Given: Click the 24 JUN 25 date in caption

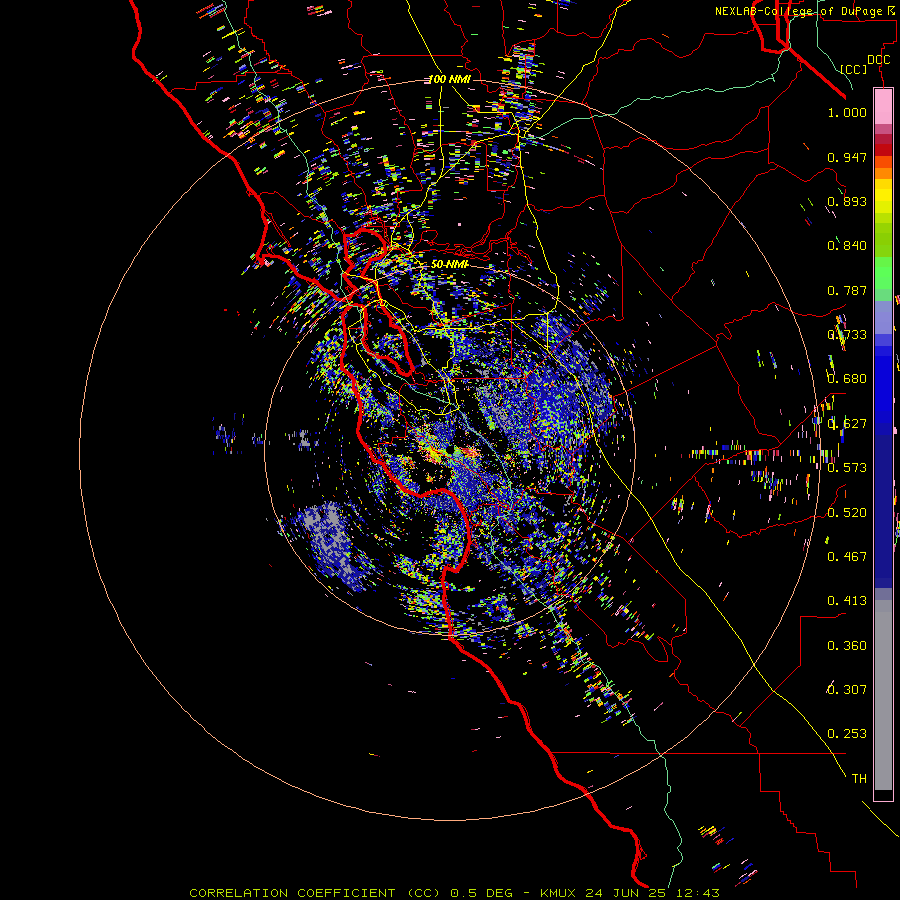Looking at the screenshot, I should [626, 893].
